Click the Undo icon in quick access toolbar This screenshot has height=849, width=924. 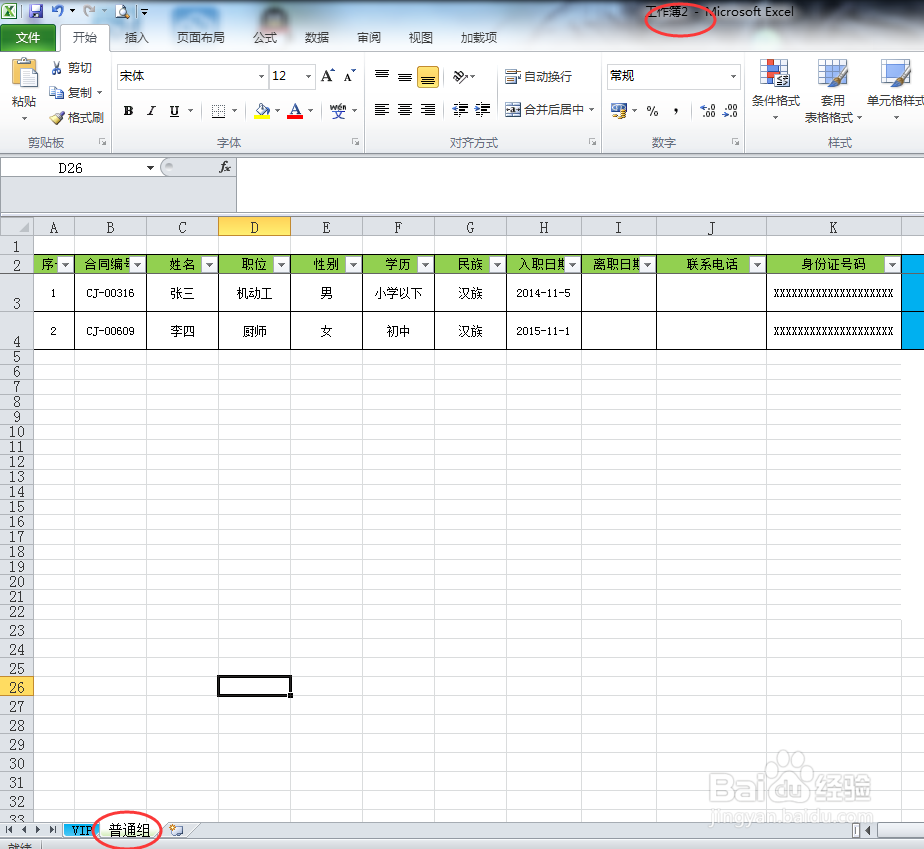(57, 11)
